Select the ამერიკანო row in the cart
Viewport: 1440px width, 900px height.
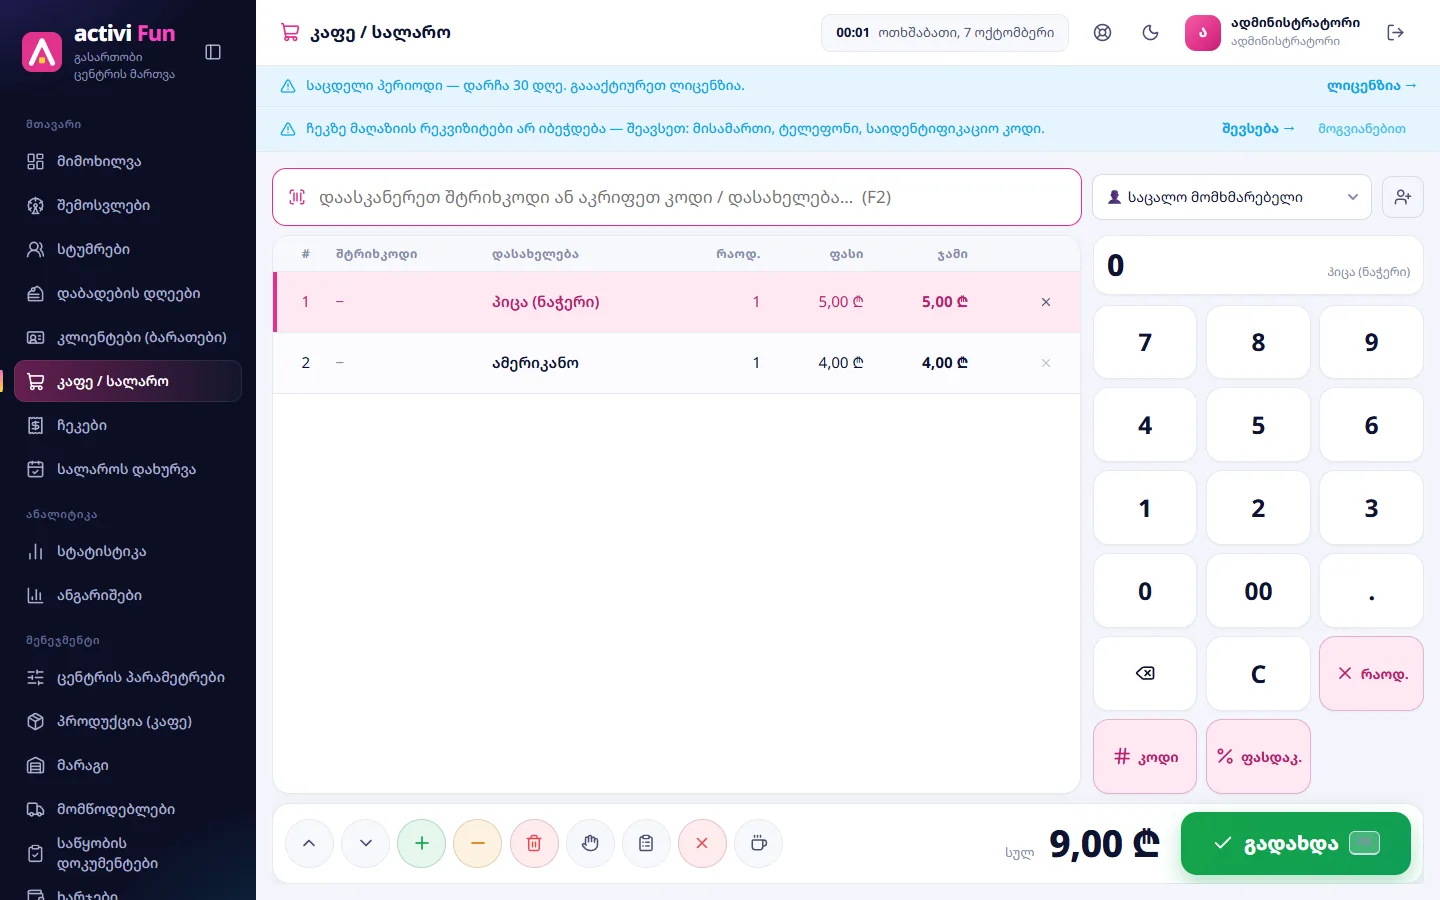676,363
